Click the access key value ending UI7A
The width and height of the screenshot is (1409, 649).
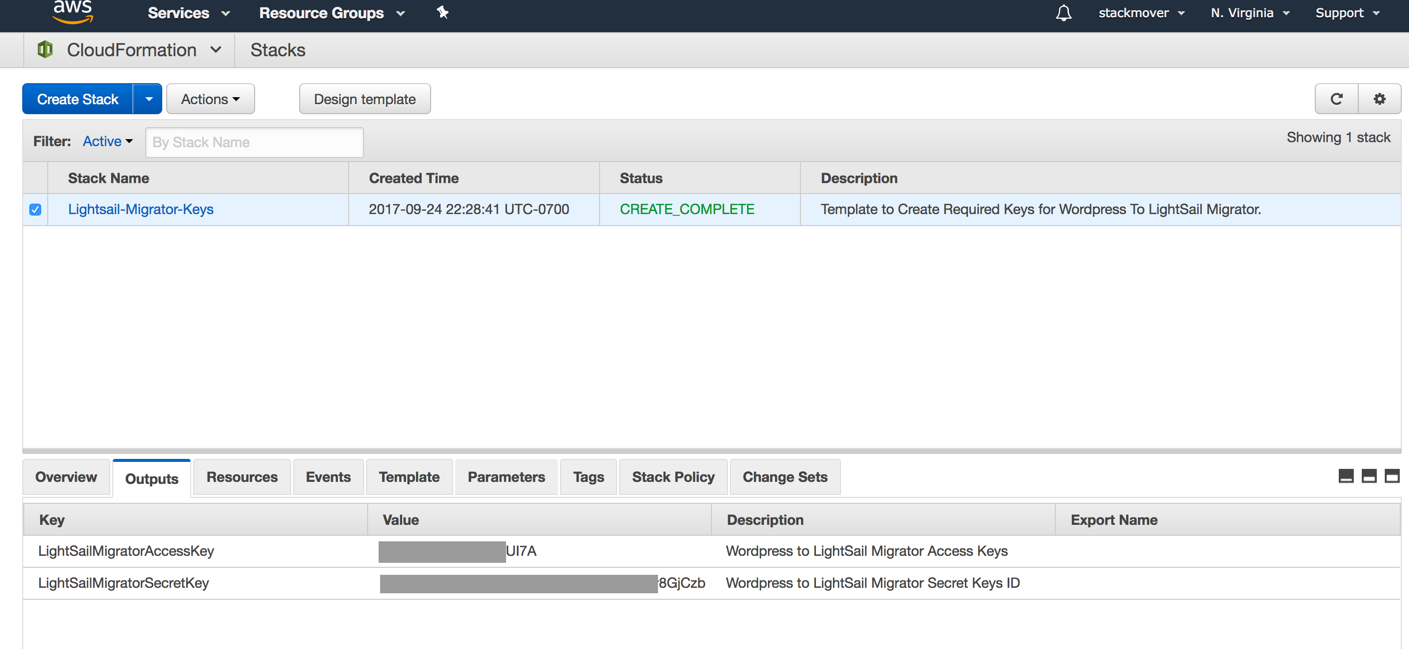click(x=458, y=551)
